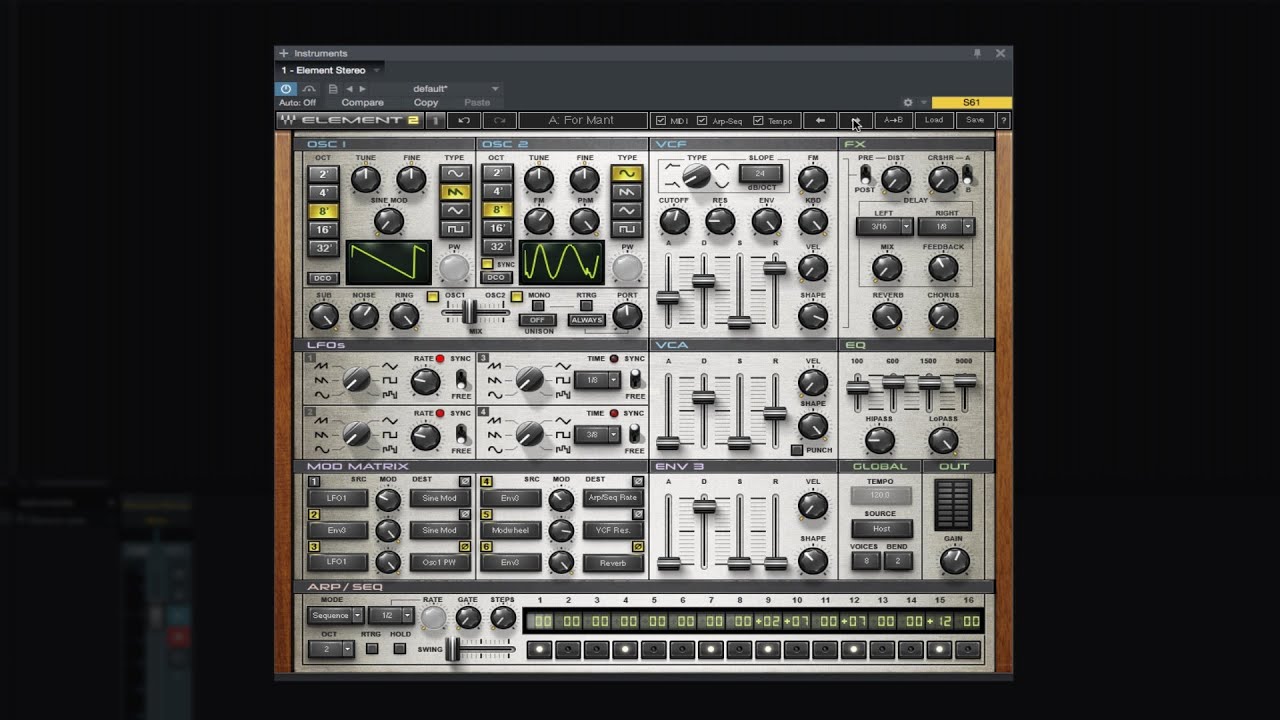Screen dimensions: 1280x720
Task: Select the square waveform type in OSC 2
Action: click(627, 229)
